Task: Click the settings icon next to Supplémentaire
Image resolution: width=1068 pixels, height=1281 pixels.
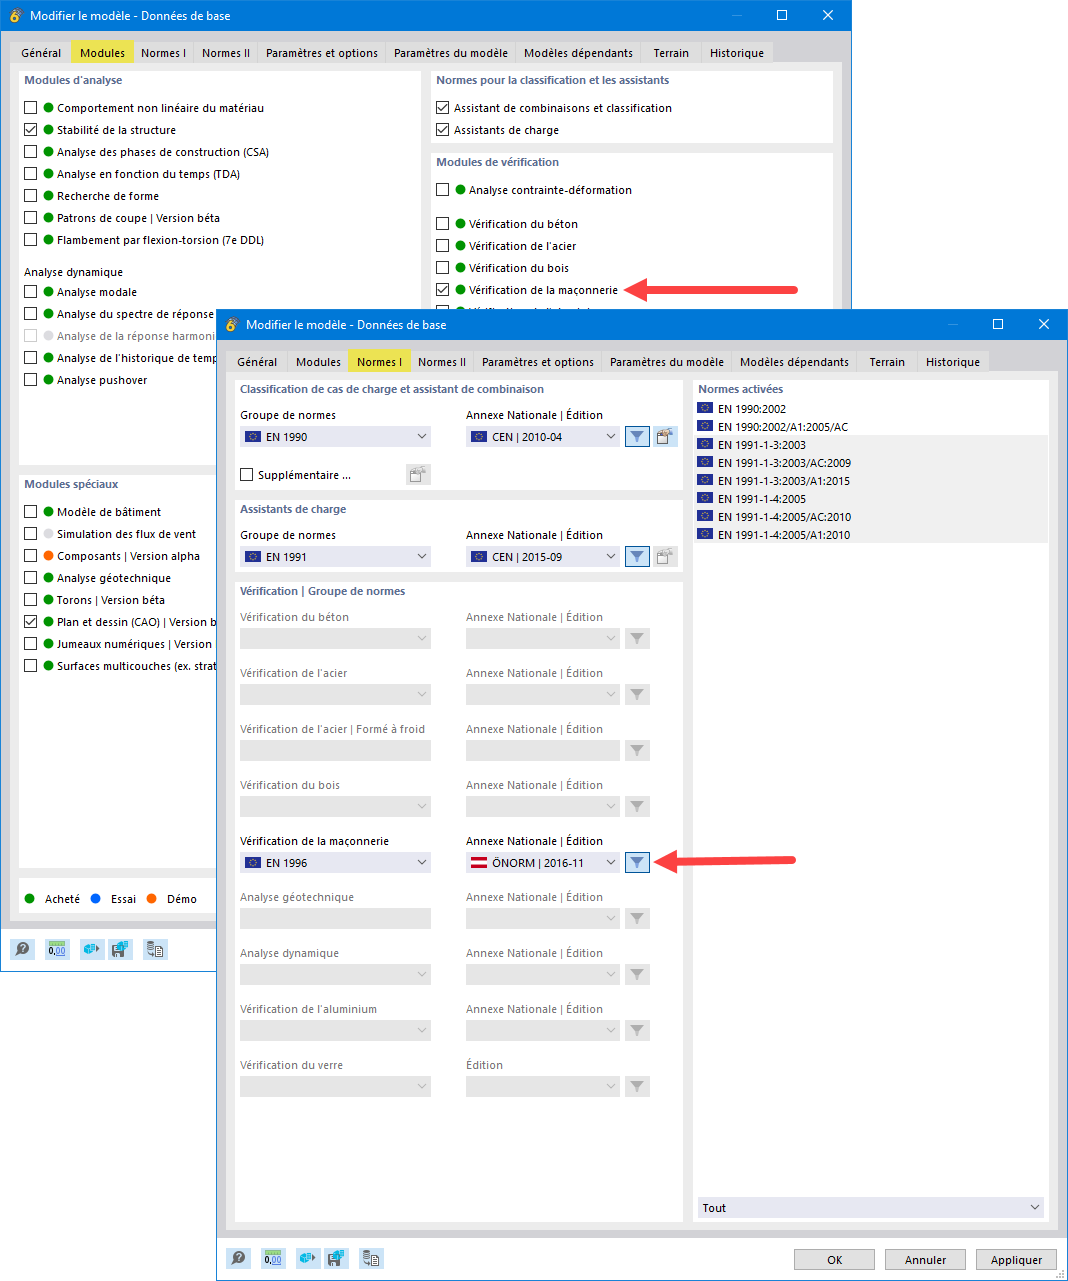Action: click(x=418, y=475)
